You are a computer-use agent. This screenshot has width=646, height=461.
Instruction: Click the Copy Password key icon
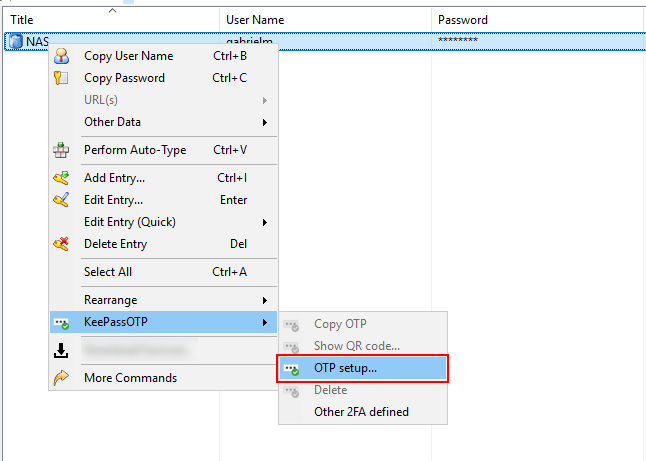61,78
